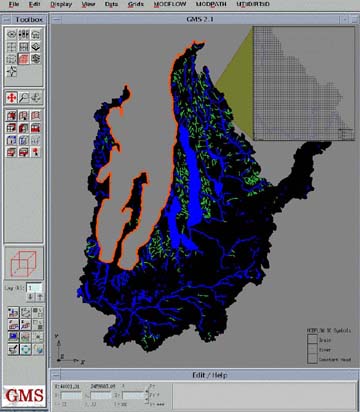Select the stacked diamond layers module icon
The height and width of the screenshot is (412, 360).
36,47
